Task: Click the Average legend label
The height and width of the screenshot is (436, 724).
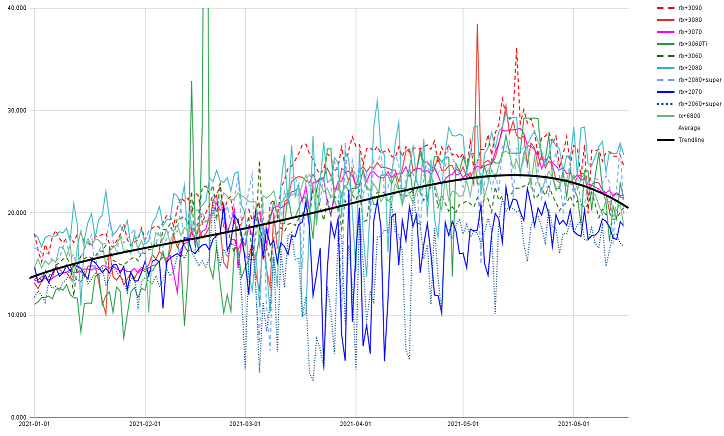Action: click(689, 128)
